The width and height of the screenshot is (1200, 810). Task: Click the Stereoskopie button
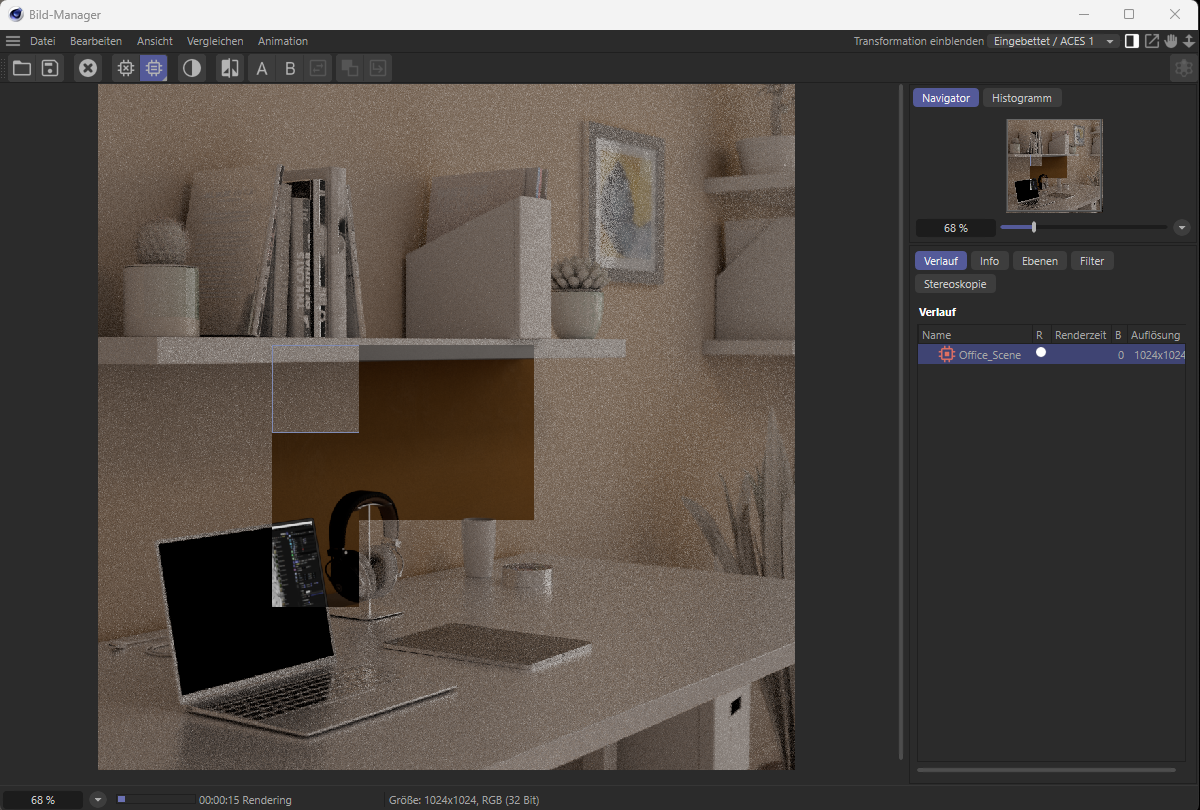tap(955, 284)
